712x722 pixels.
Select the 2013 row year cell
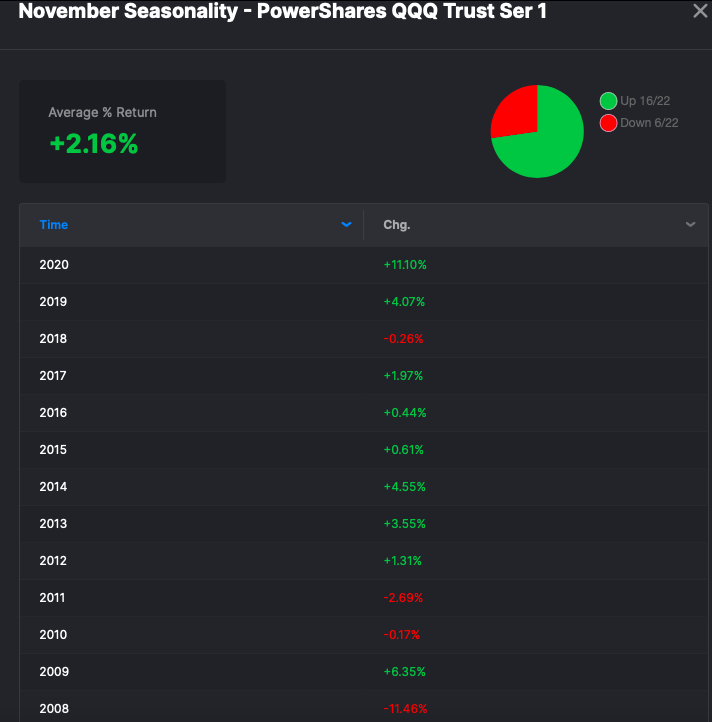pyautogui.click(x=53, y=524)
